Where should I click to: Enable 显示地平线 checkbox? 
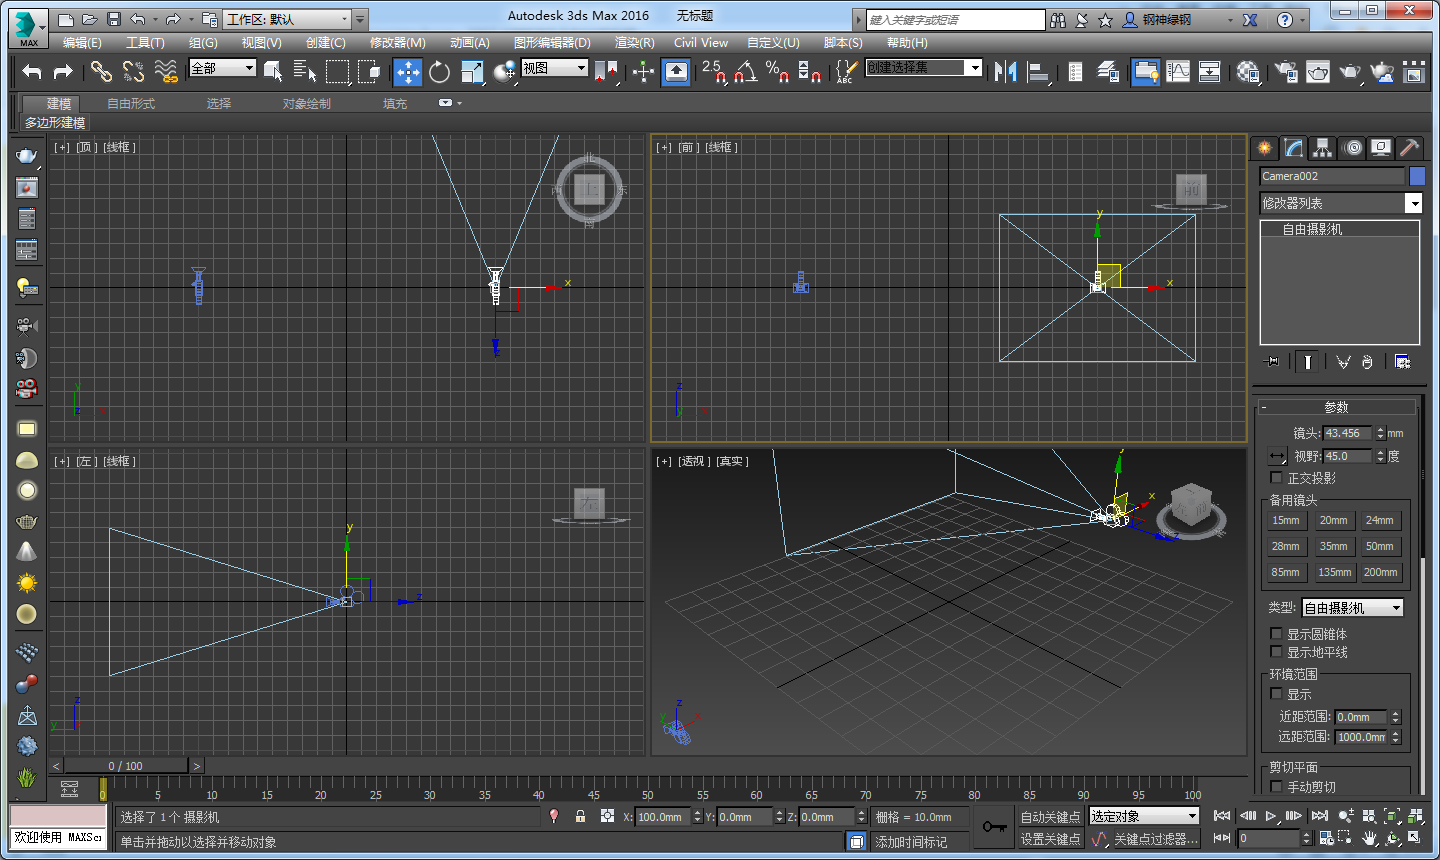tap(1276, 652)
